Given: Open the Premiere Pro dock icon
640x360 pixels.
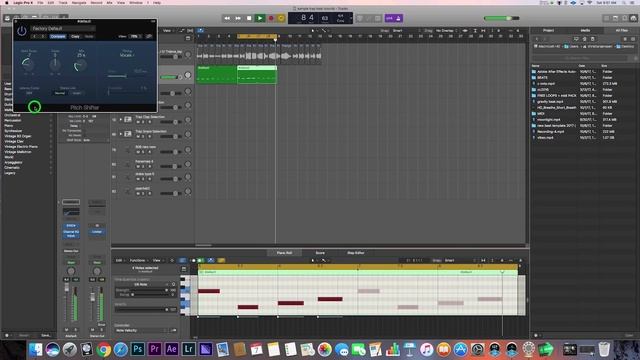Looking at the screenshot, I should (x=155, y=349).
